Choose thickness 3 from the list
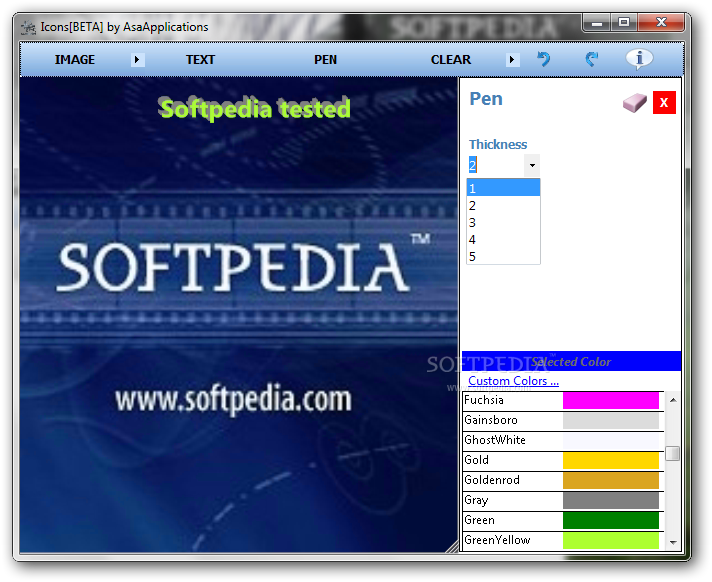712x582 pixels. coord(503,222)
